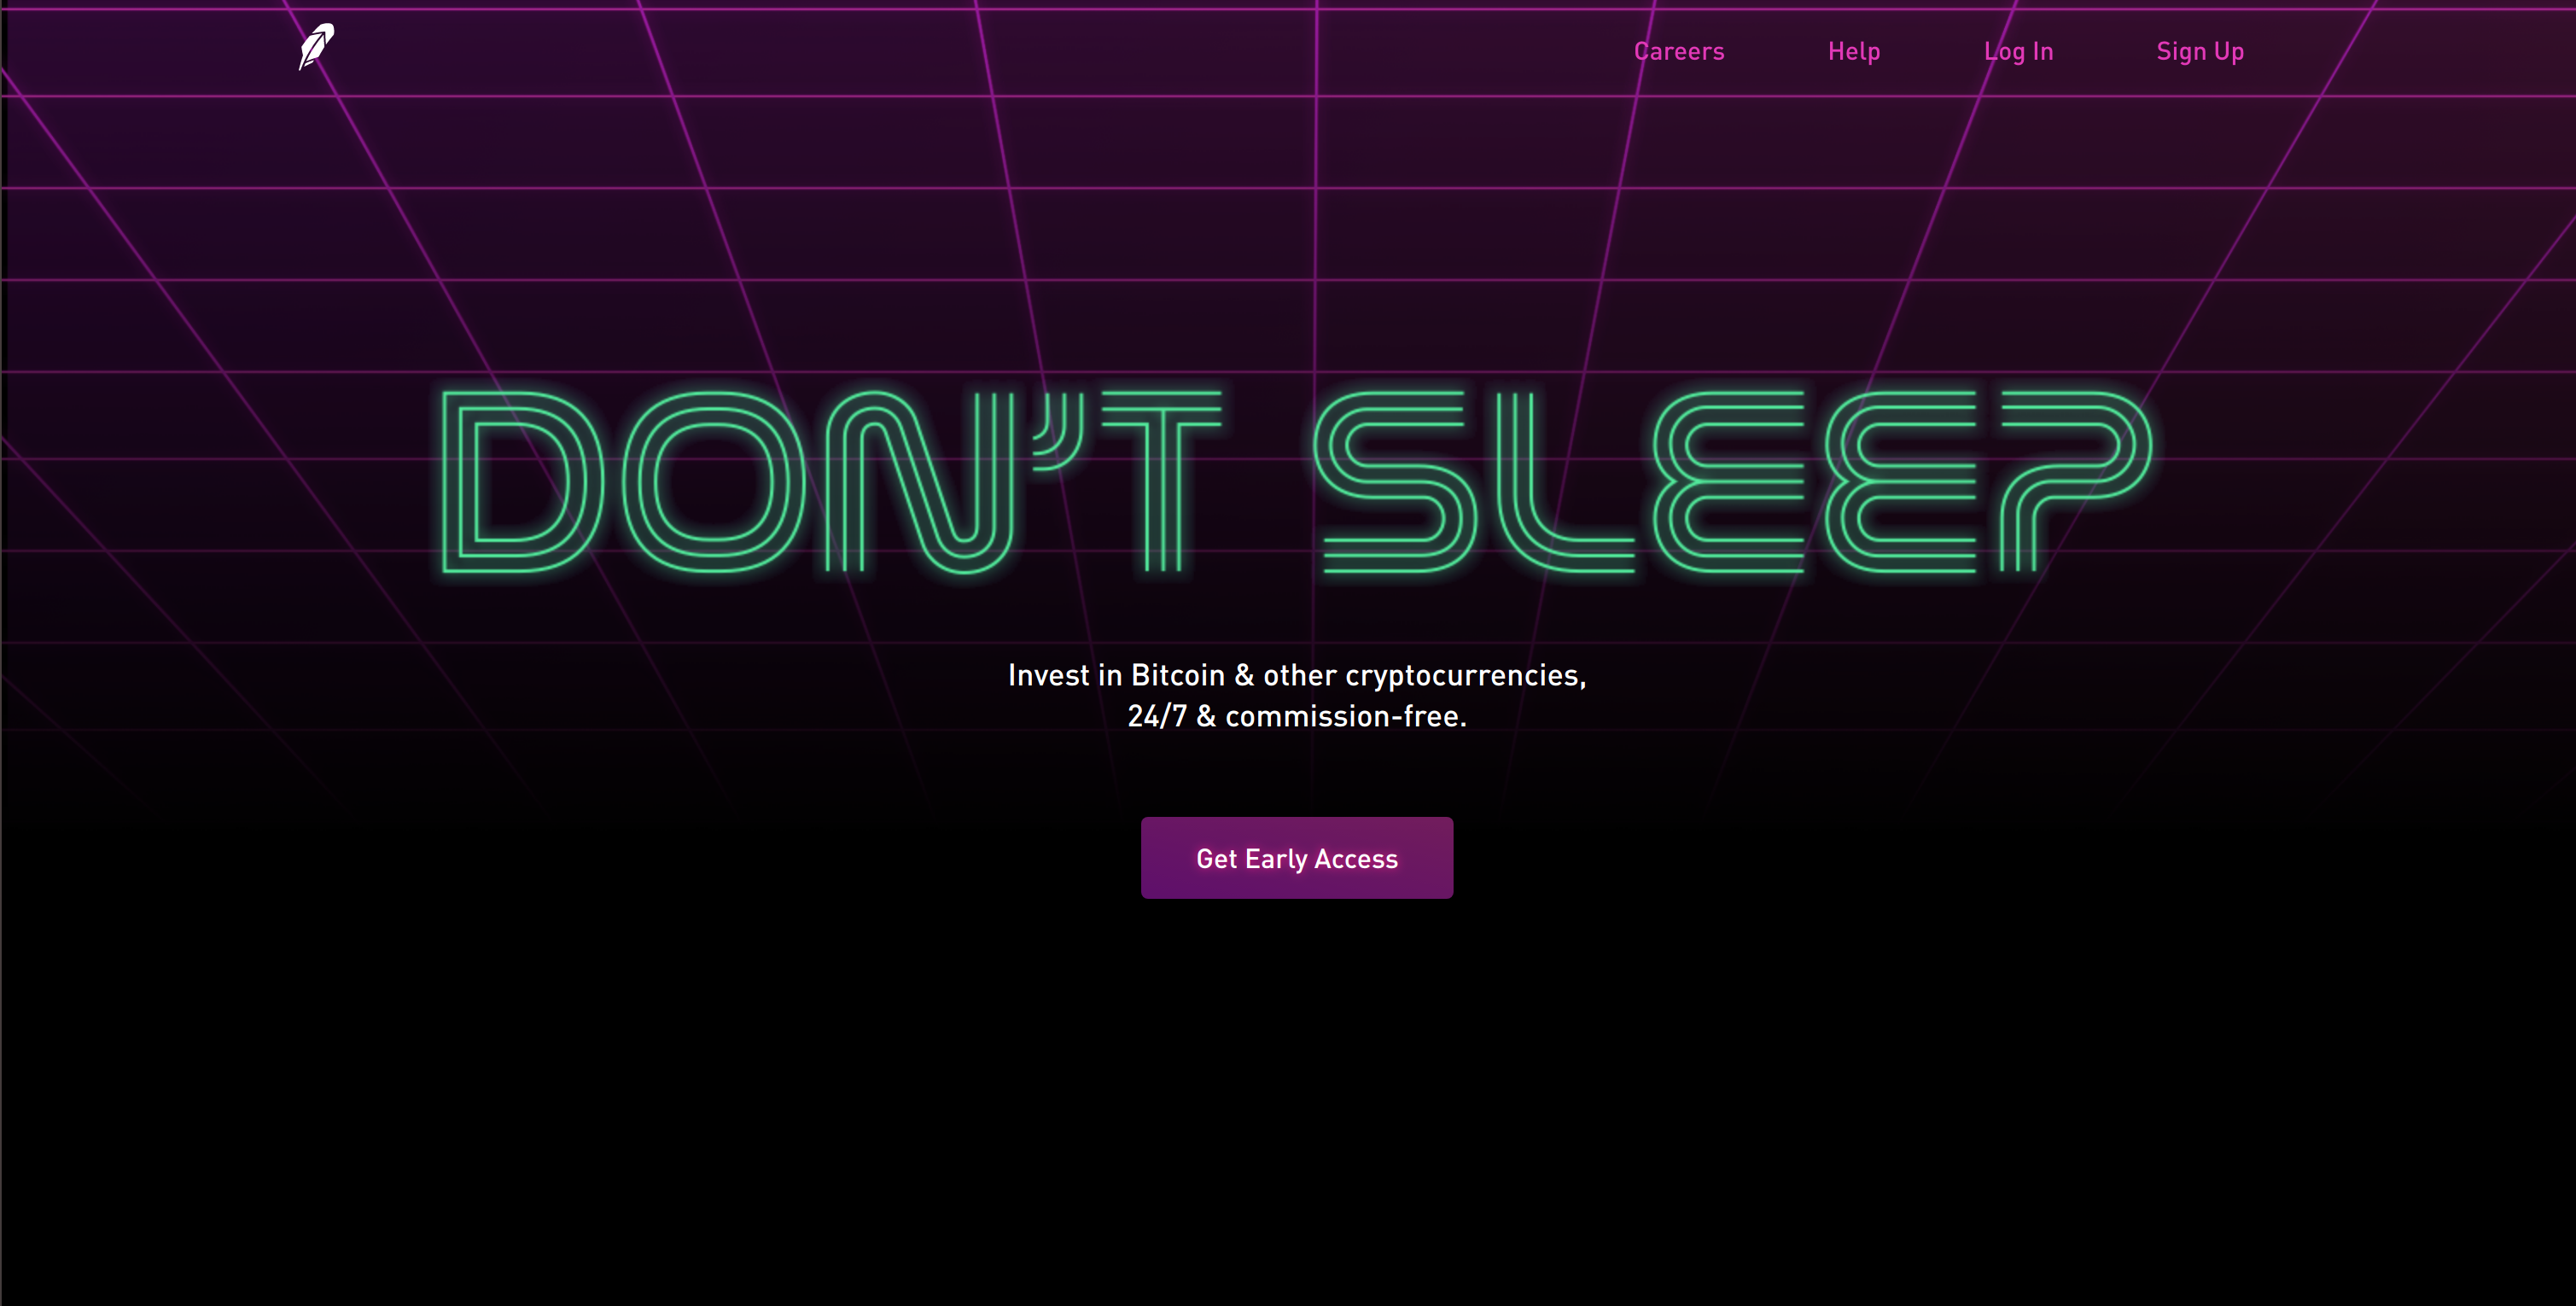The width and height of the screenshot is (2576, 1306).
Task: Select Sign Up in the navigation
Action: [2199, 51]
